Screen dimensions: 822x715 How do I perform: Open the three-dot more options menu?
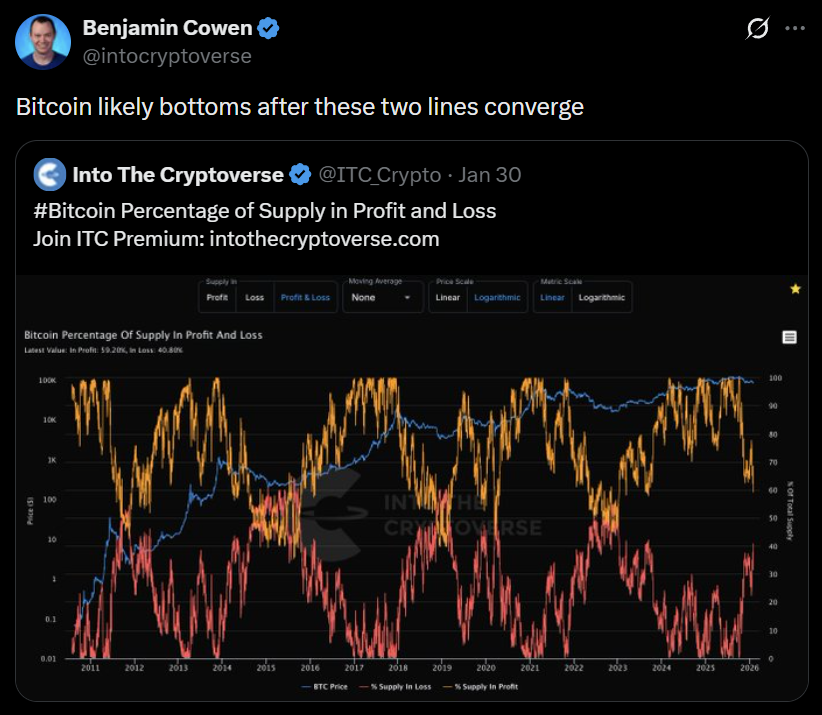795,29
